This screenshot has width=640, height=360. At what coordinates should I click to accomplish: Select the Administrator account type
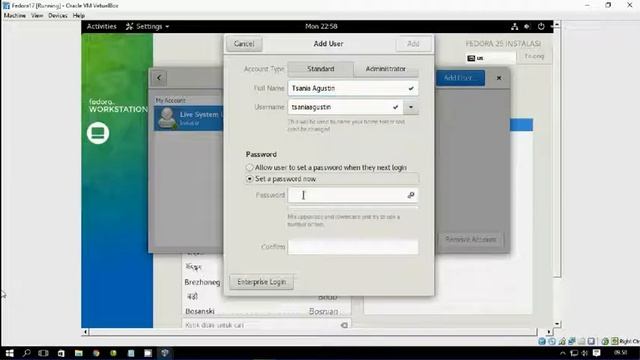[386, 69]
